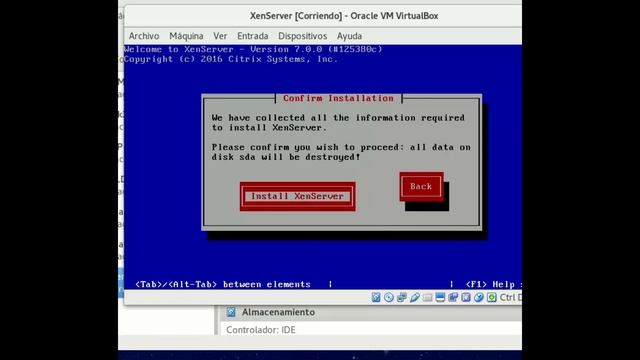Go back with the Back button
The height and width of the screenshot is (360, 640).
tap(421, 187)
